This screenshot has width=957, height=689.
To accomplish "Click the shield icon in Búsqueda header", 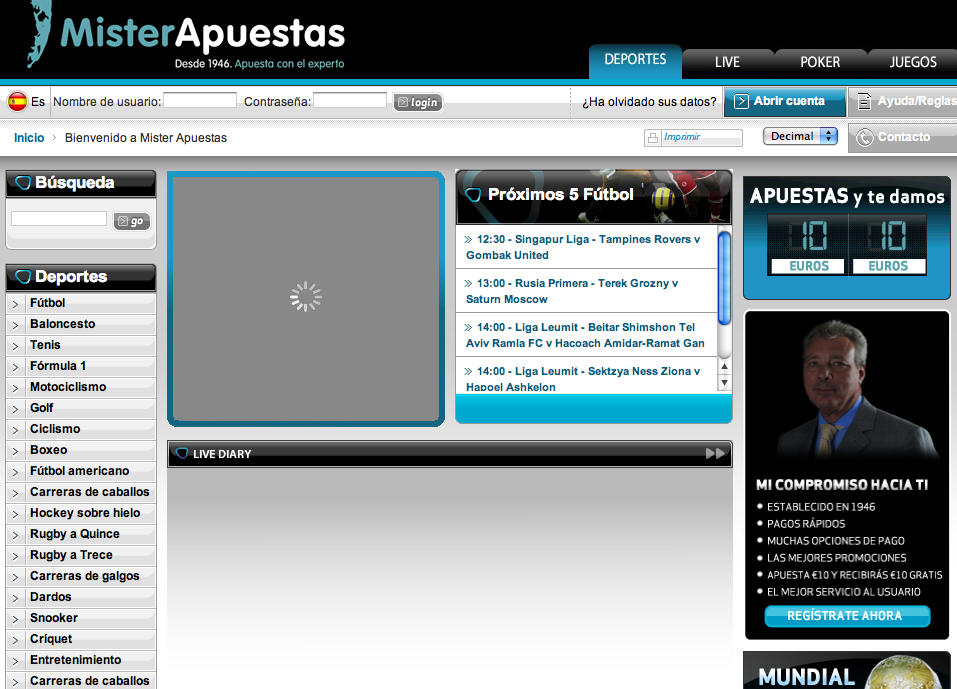I will coord(23,182).
